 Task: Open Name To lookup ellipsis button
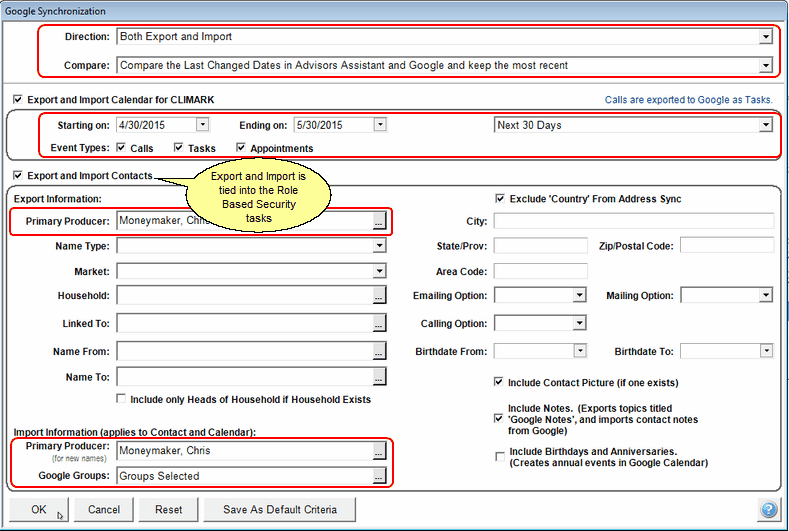tap(379, 377)
